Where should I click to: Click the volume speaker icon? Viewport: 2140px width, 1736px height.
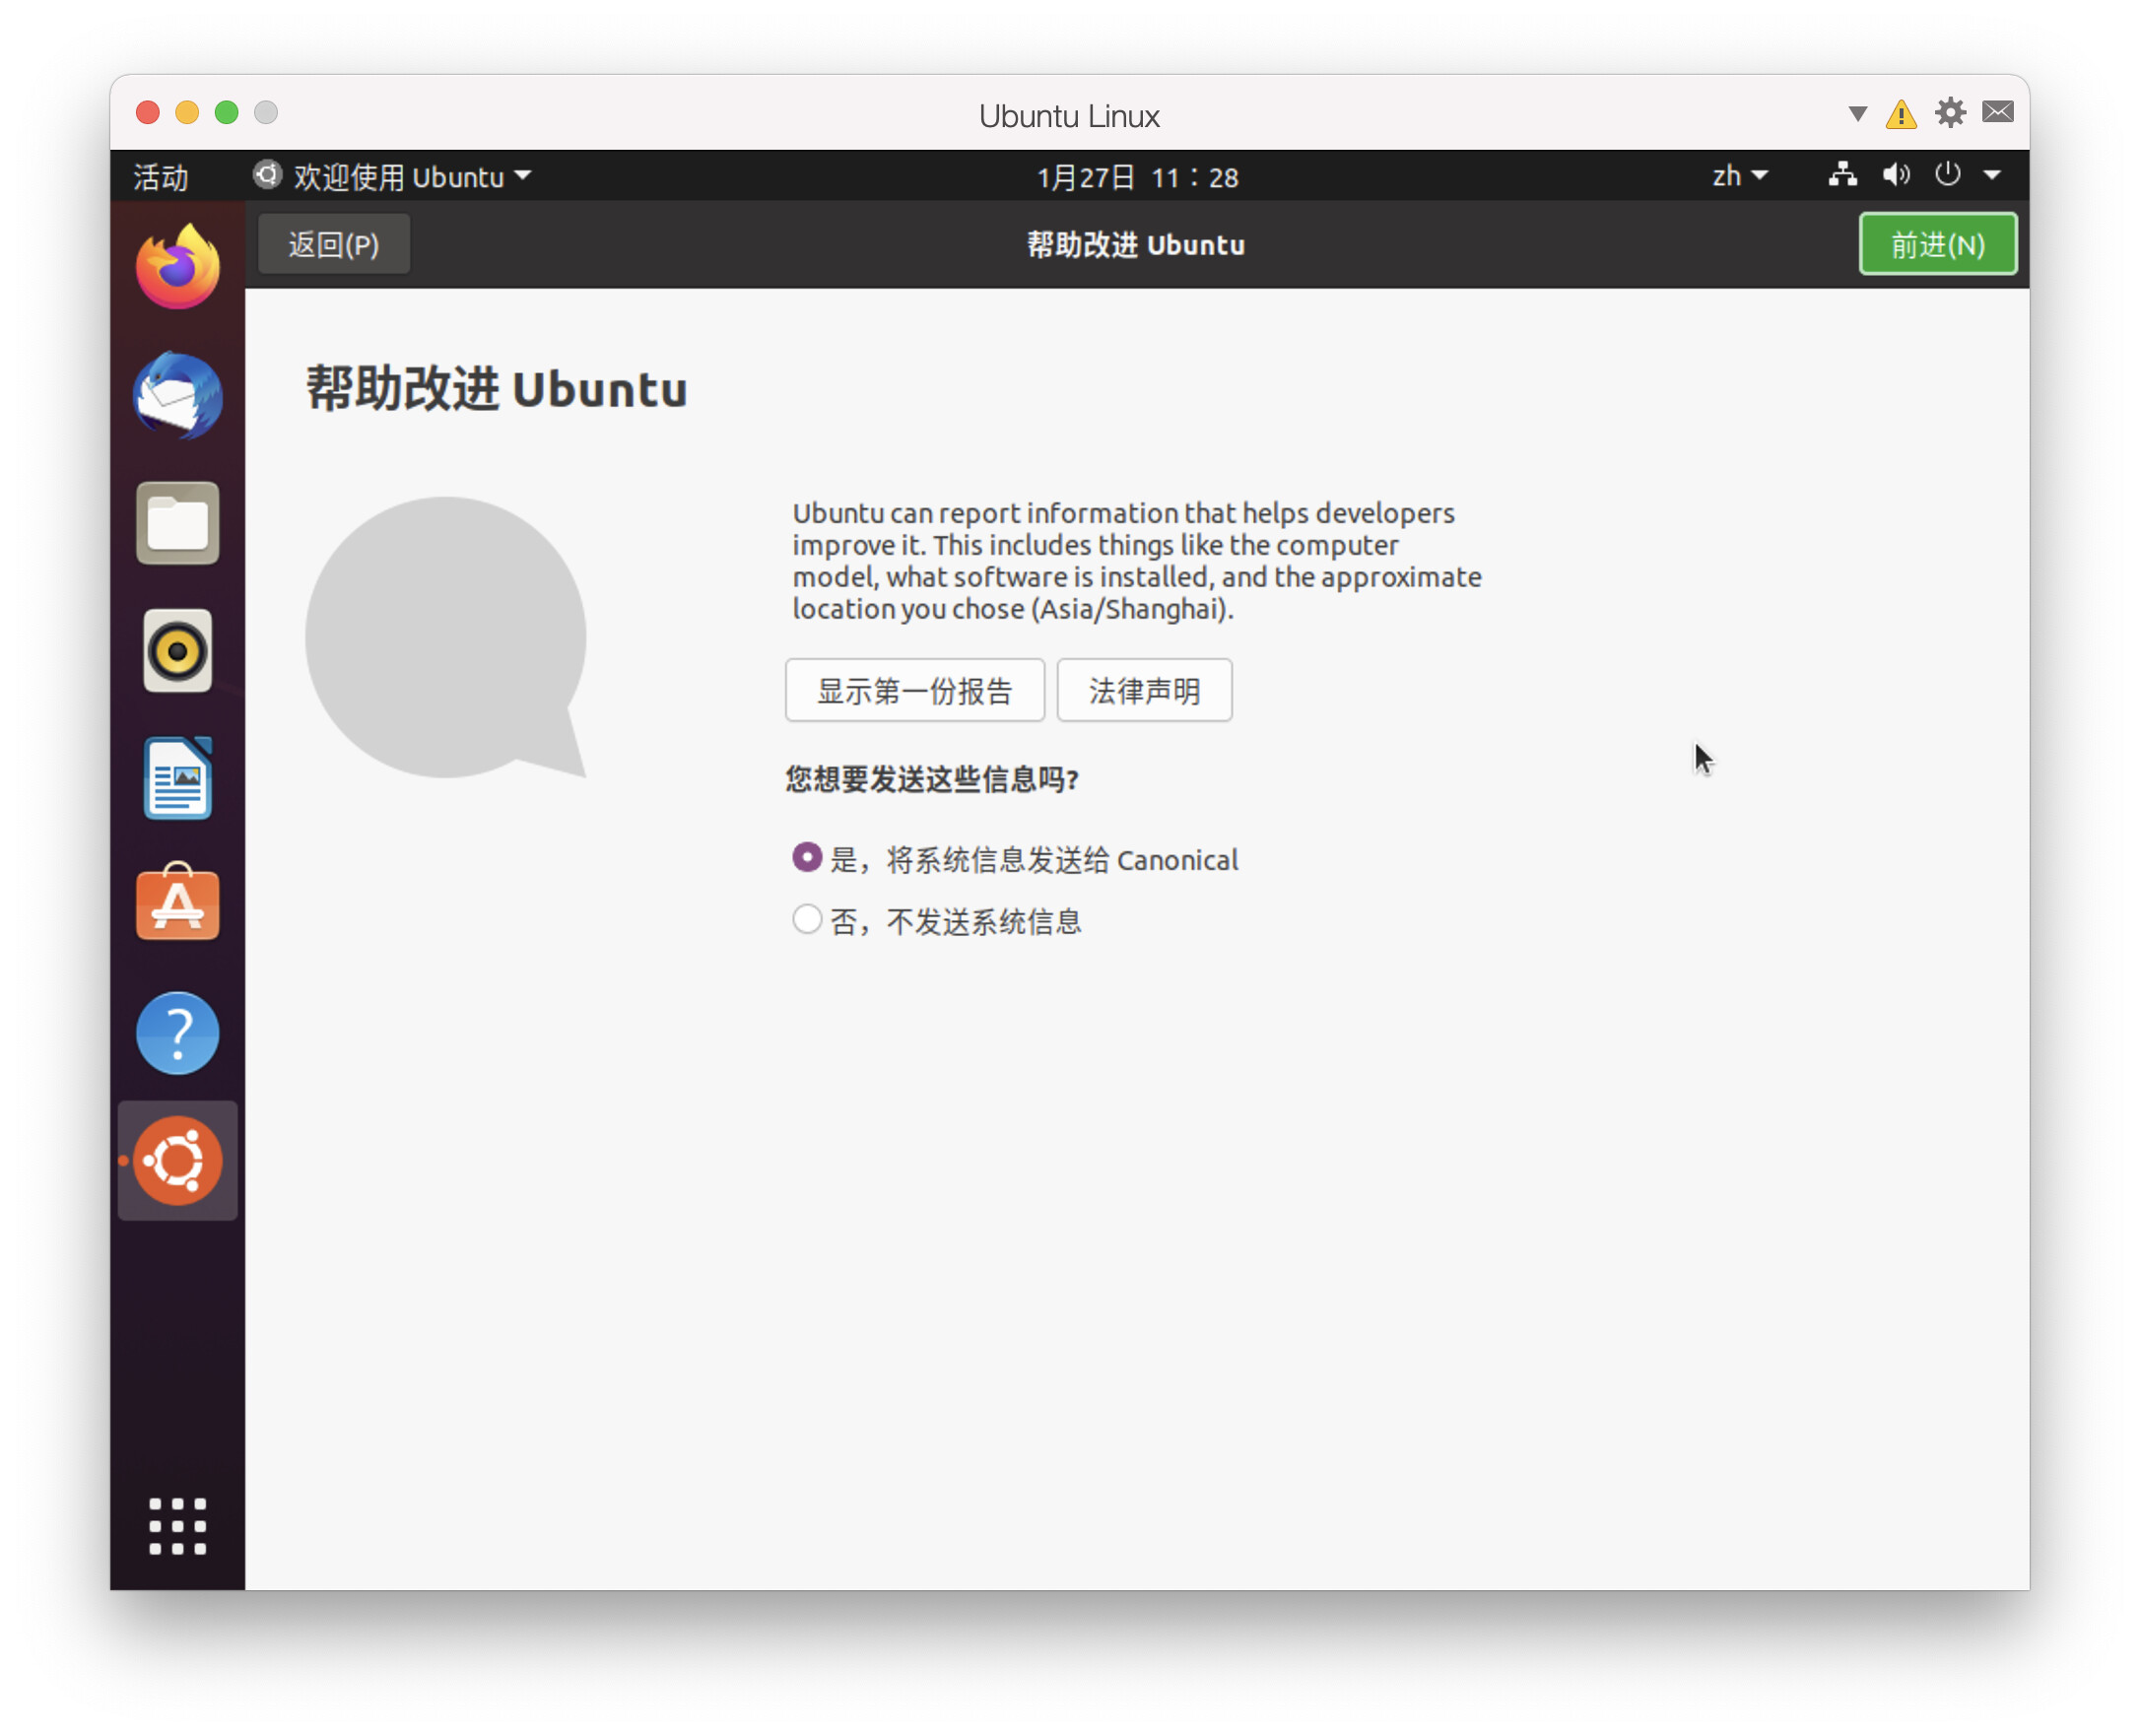point(1896,175)
